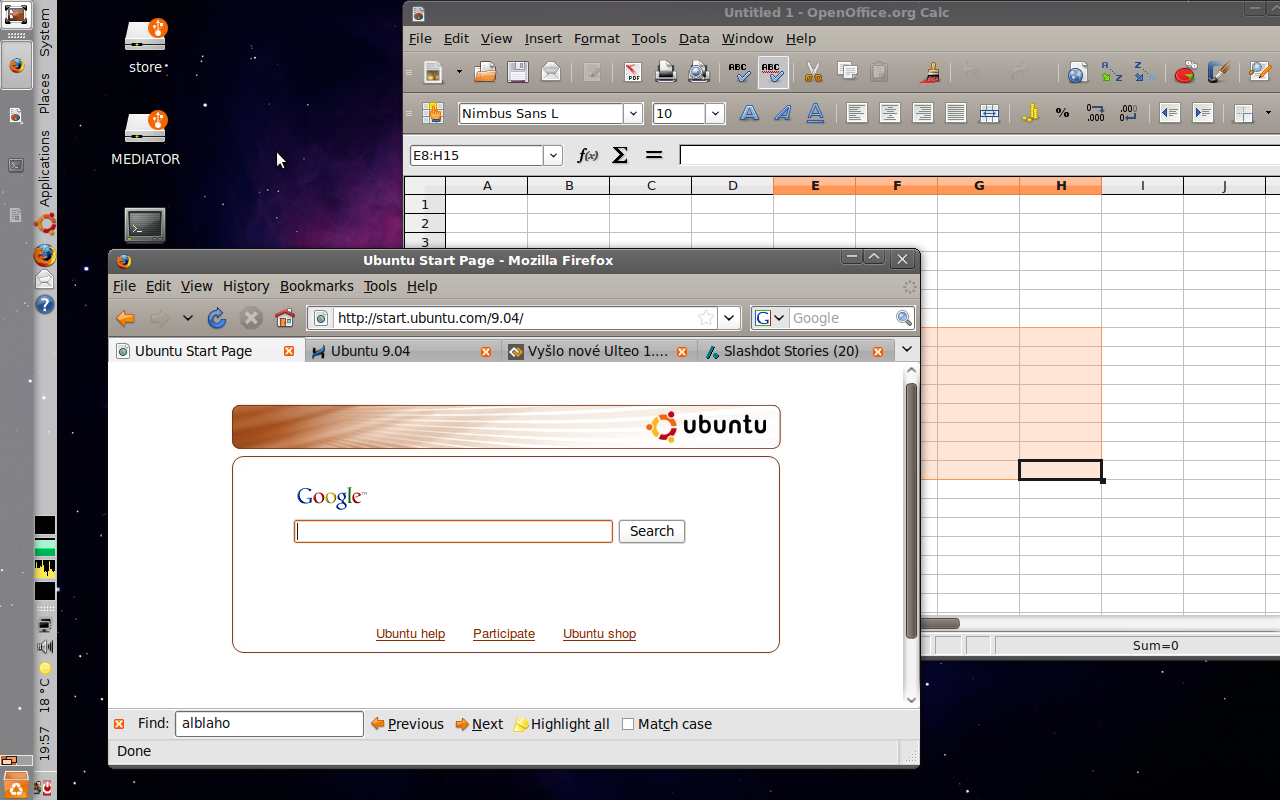Open a file using the Calc folder icon
1280x800 pixels.
[x=485, y=72]
